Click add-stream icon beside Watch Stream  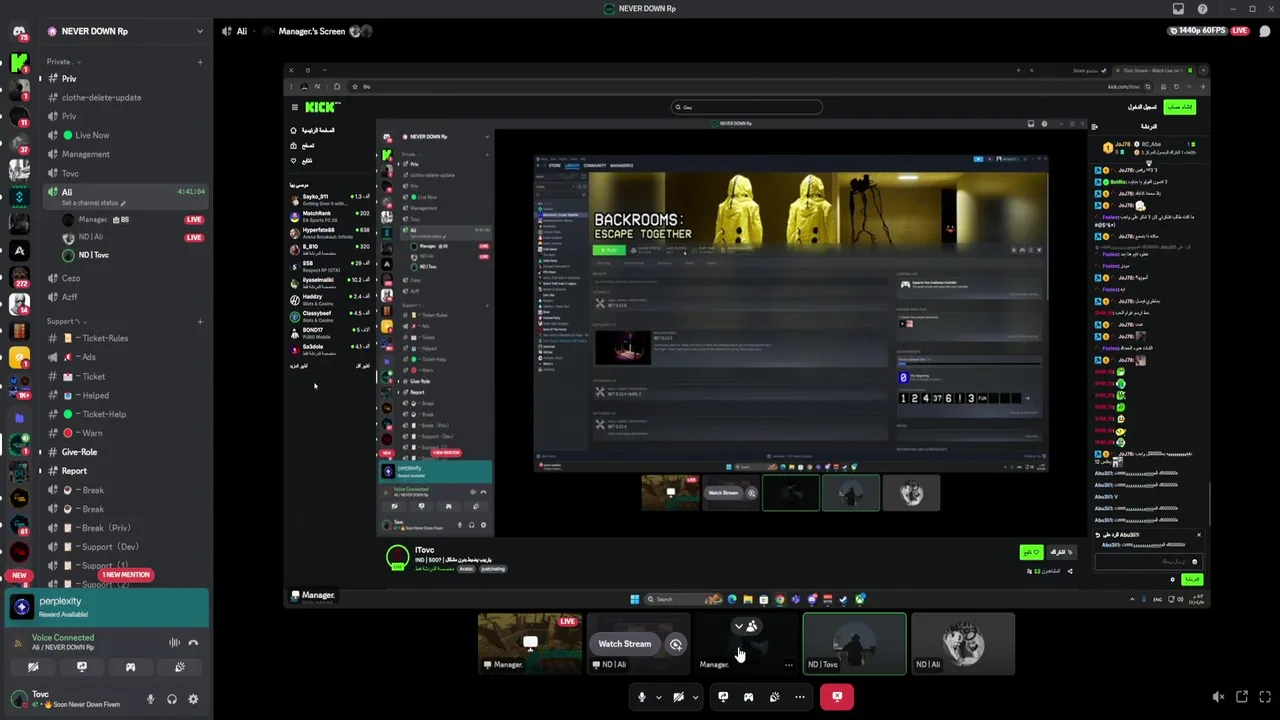point(676,644)
